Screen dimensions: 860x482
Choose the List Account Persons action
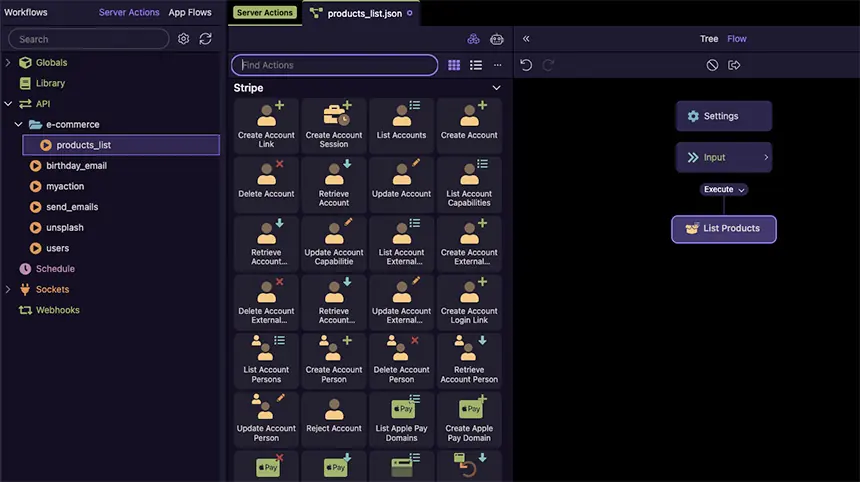pos(266,360)
